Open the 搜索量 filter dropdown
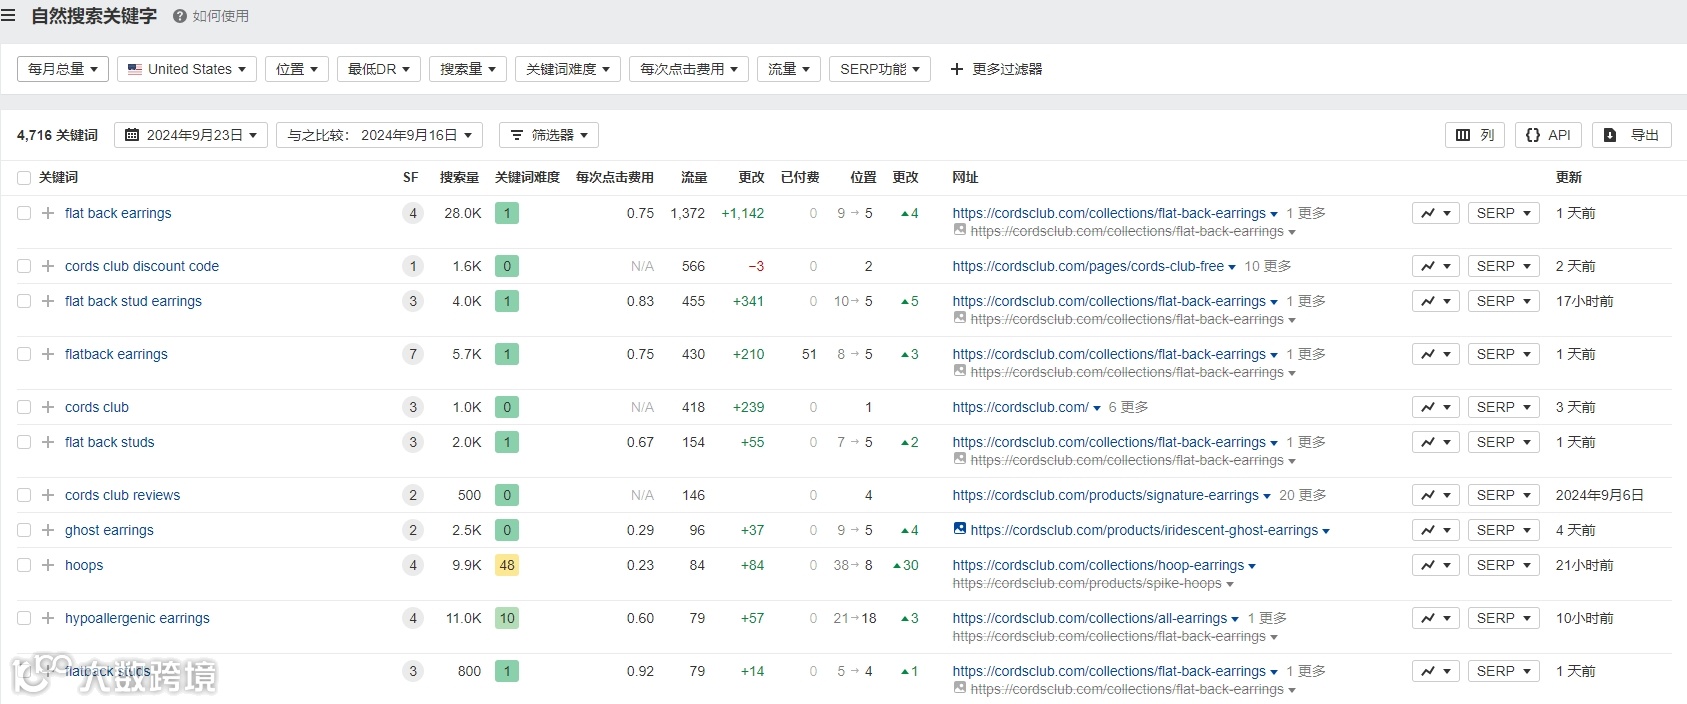1687x704 pixels. pyautogui.click(x=468, y=69)
